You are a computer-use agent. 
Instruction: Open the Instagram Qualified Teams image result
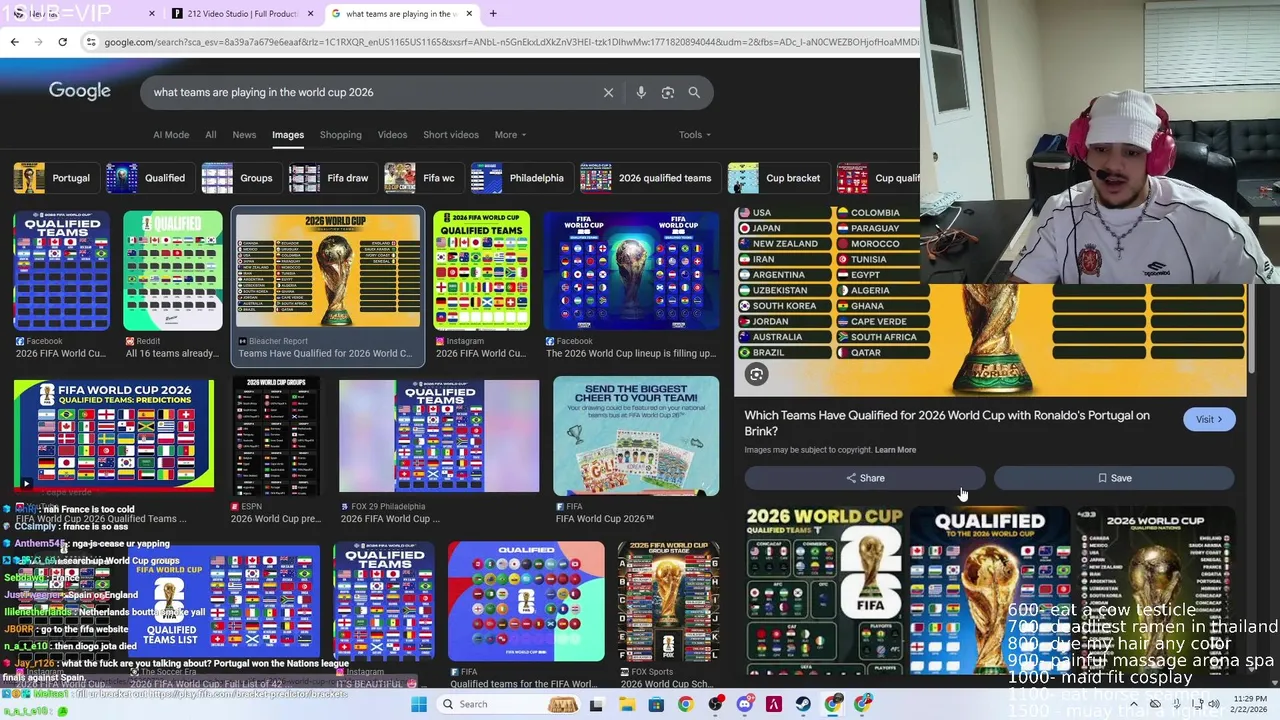pyautogui.click(x=481, y=285)
